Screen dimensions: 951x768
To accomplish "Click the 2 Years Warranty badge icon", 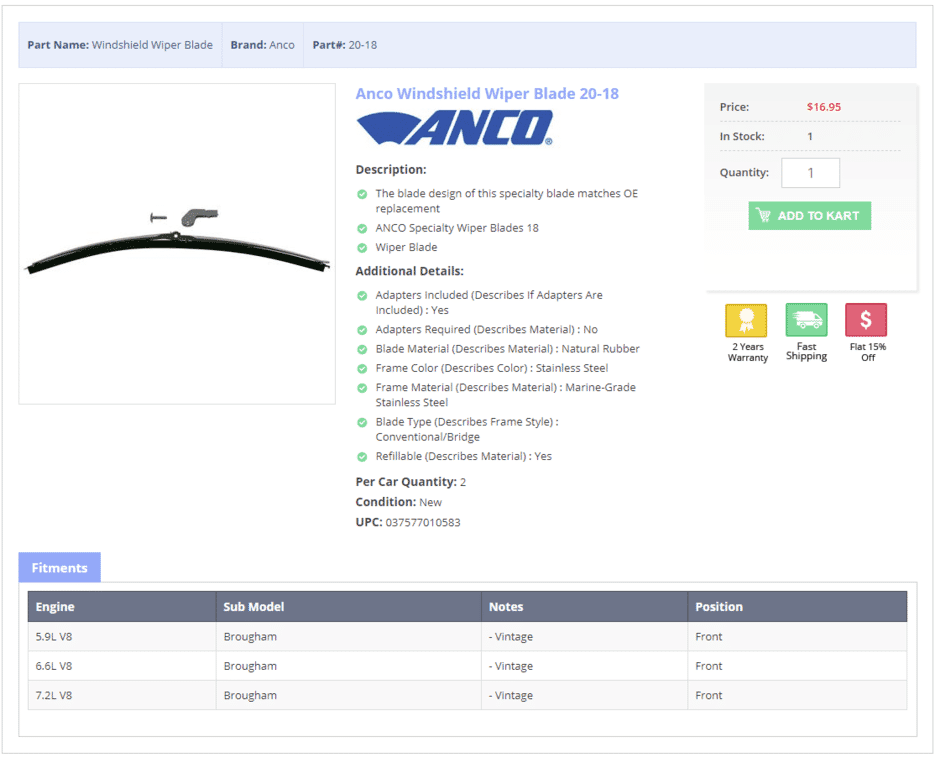I will (x=746, y=321).
